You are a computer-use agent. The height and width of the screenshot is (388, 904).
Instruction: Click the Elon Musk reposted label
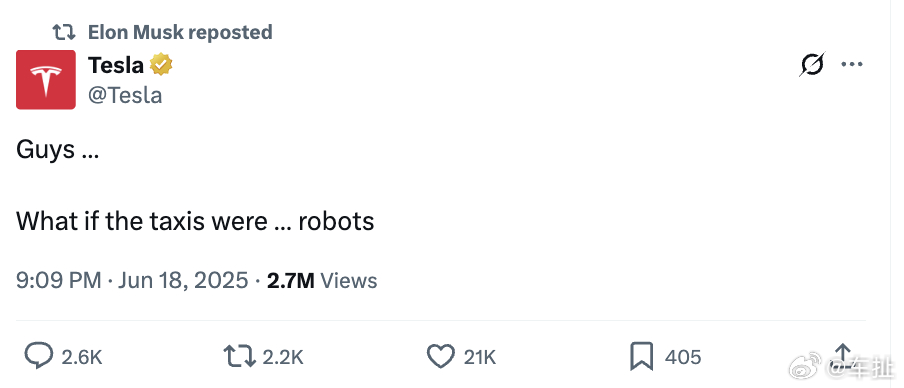click(x=180, y=32)
